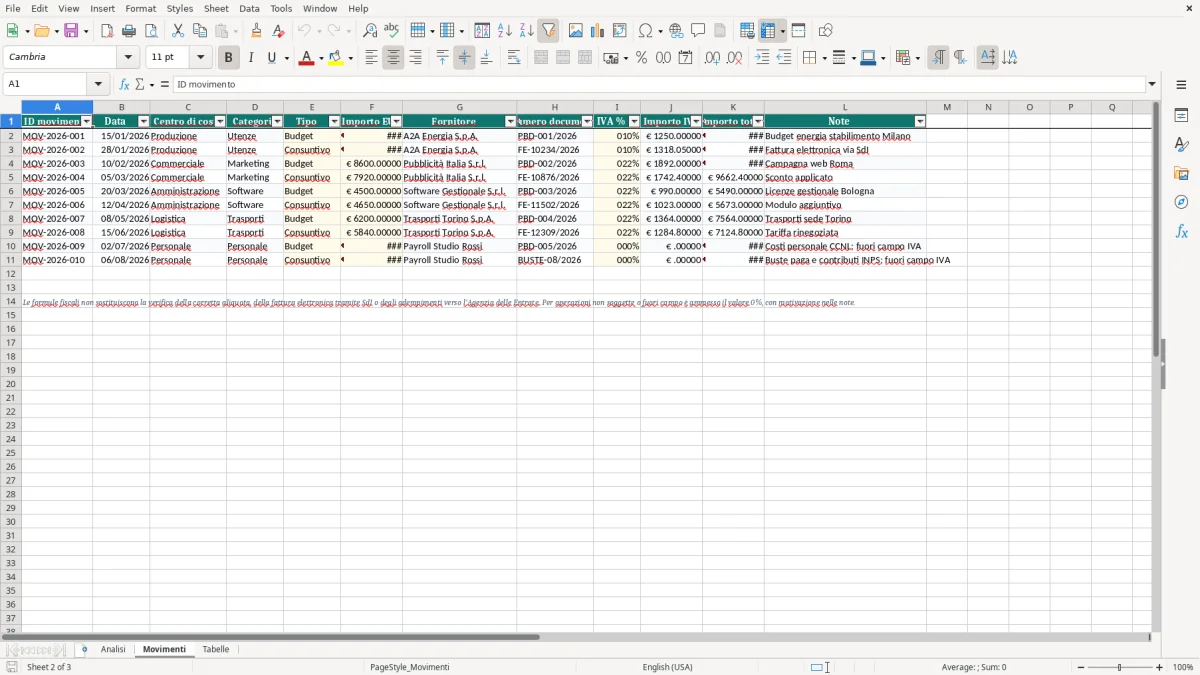This screenshot has width=1200, height=675.
Task: Adjust the zoom slider in the status bar
Action: tap(1120, 667)
